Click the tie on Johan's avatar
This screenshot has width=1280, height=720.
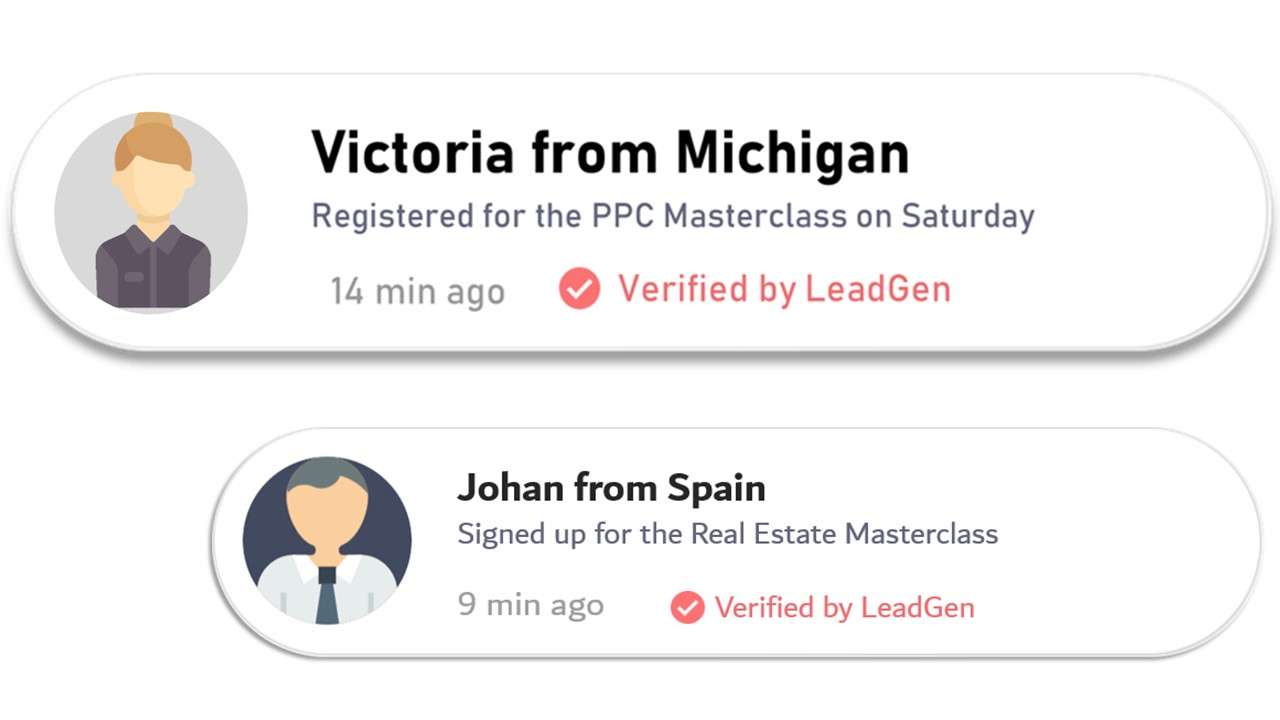pos(327,594)
